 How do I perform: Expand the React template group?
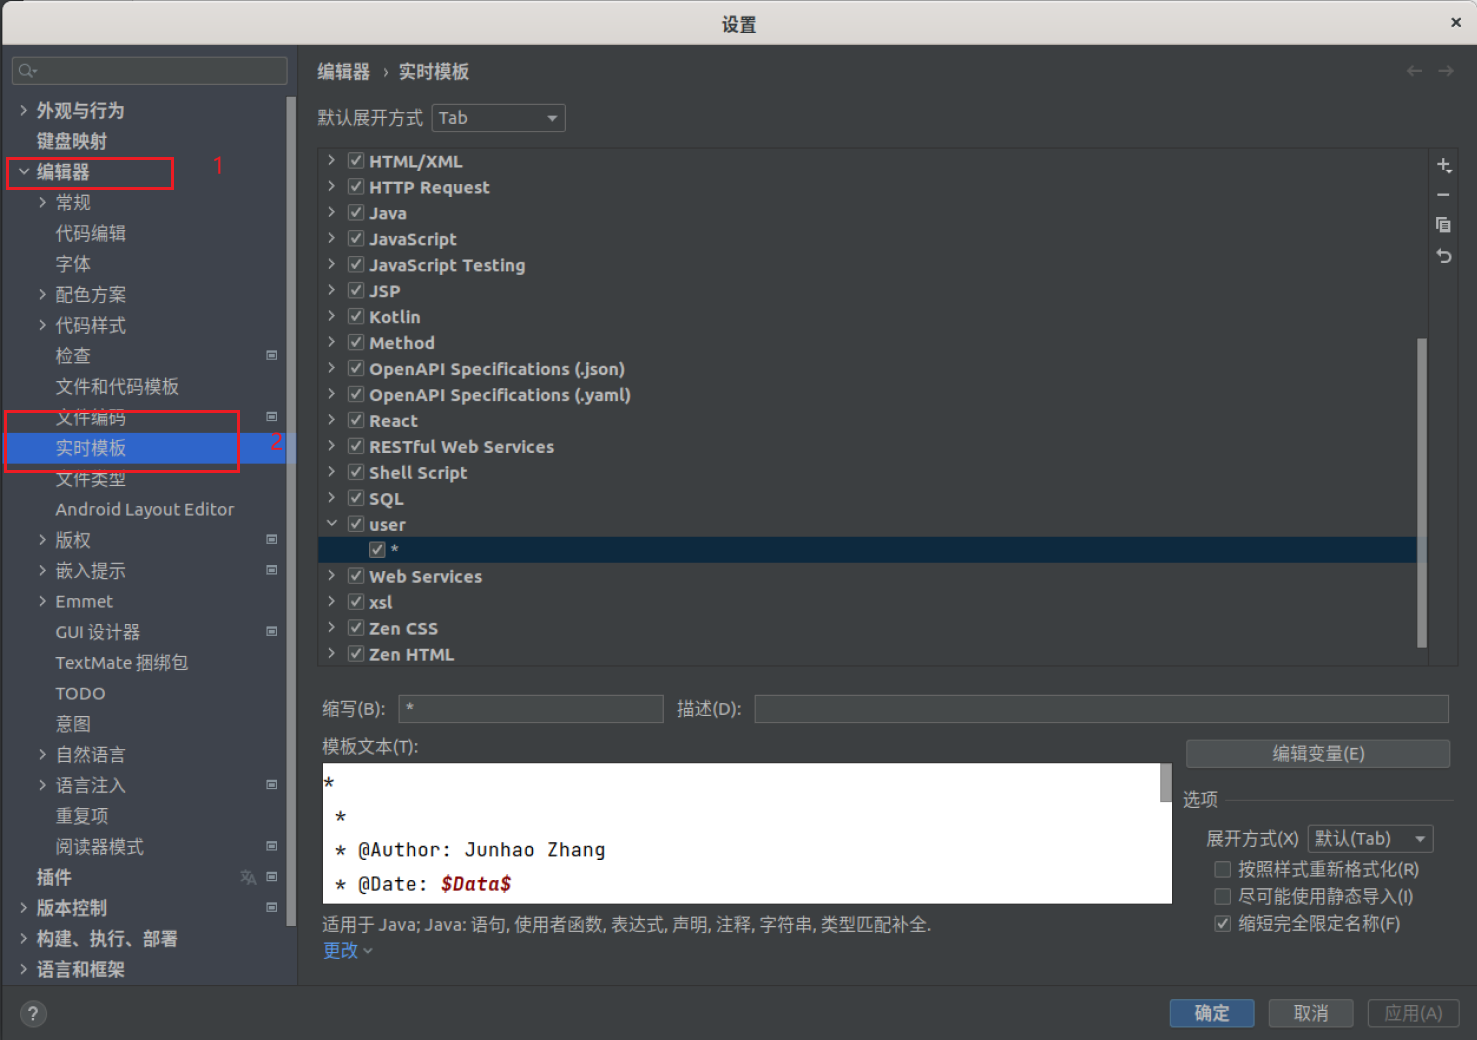tap(331, 420)
